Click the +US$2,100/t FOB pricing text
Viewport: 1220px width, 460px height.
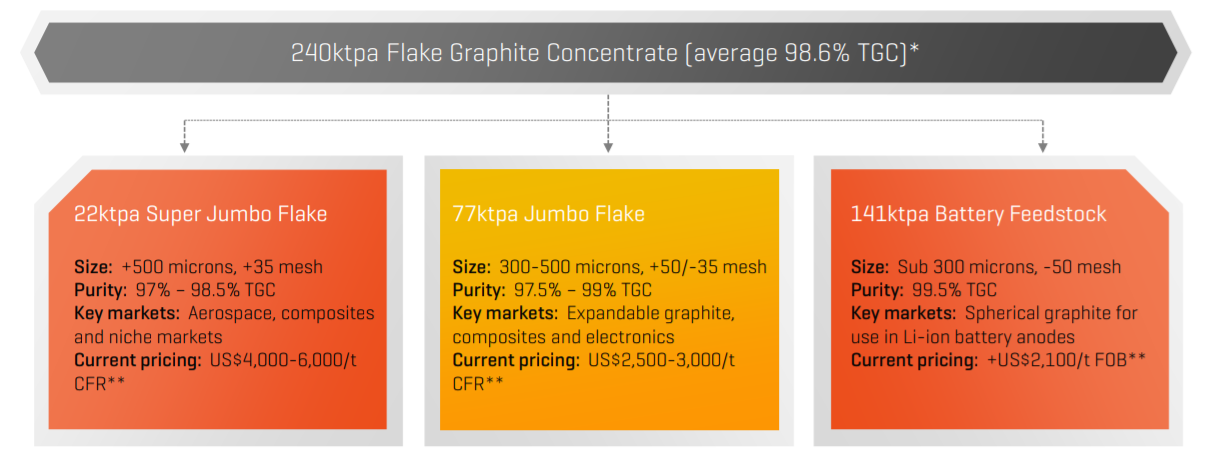click(1062, 361)
